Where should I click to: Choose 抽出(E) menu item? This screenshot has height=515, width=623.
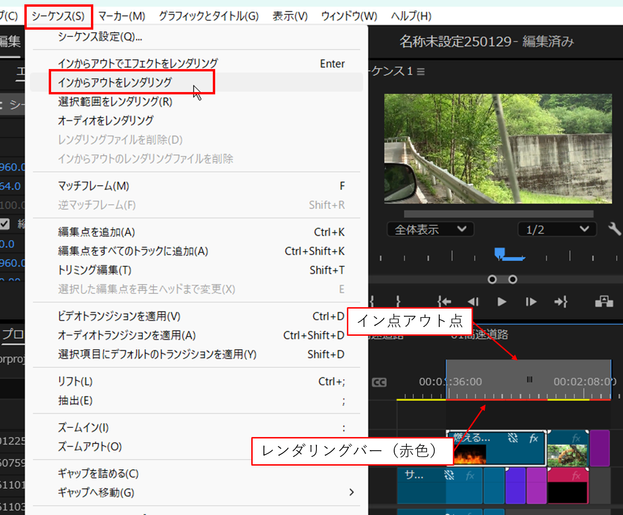pyautogui.click(x=196, y=401)
